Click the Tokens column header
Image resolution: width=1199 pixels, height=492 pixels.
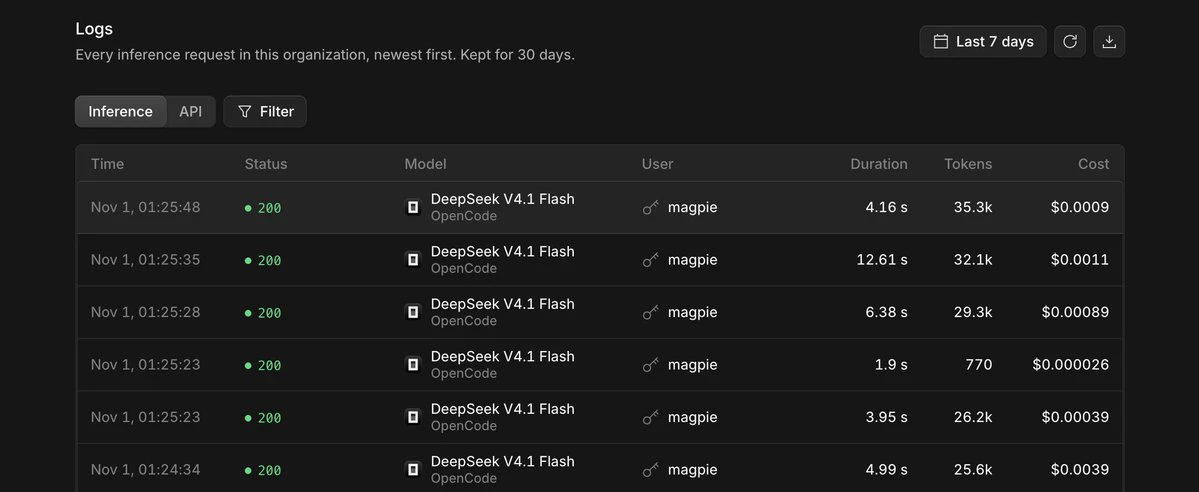(x=968, y=164)
